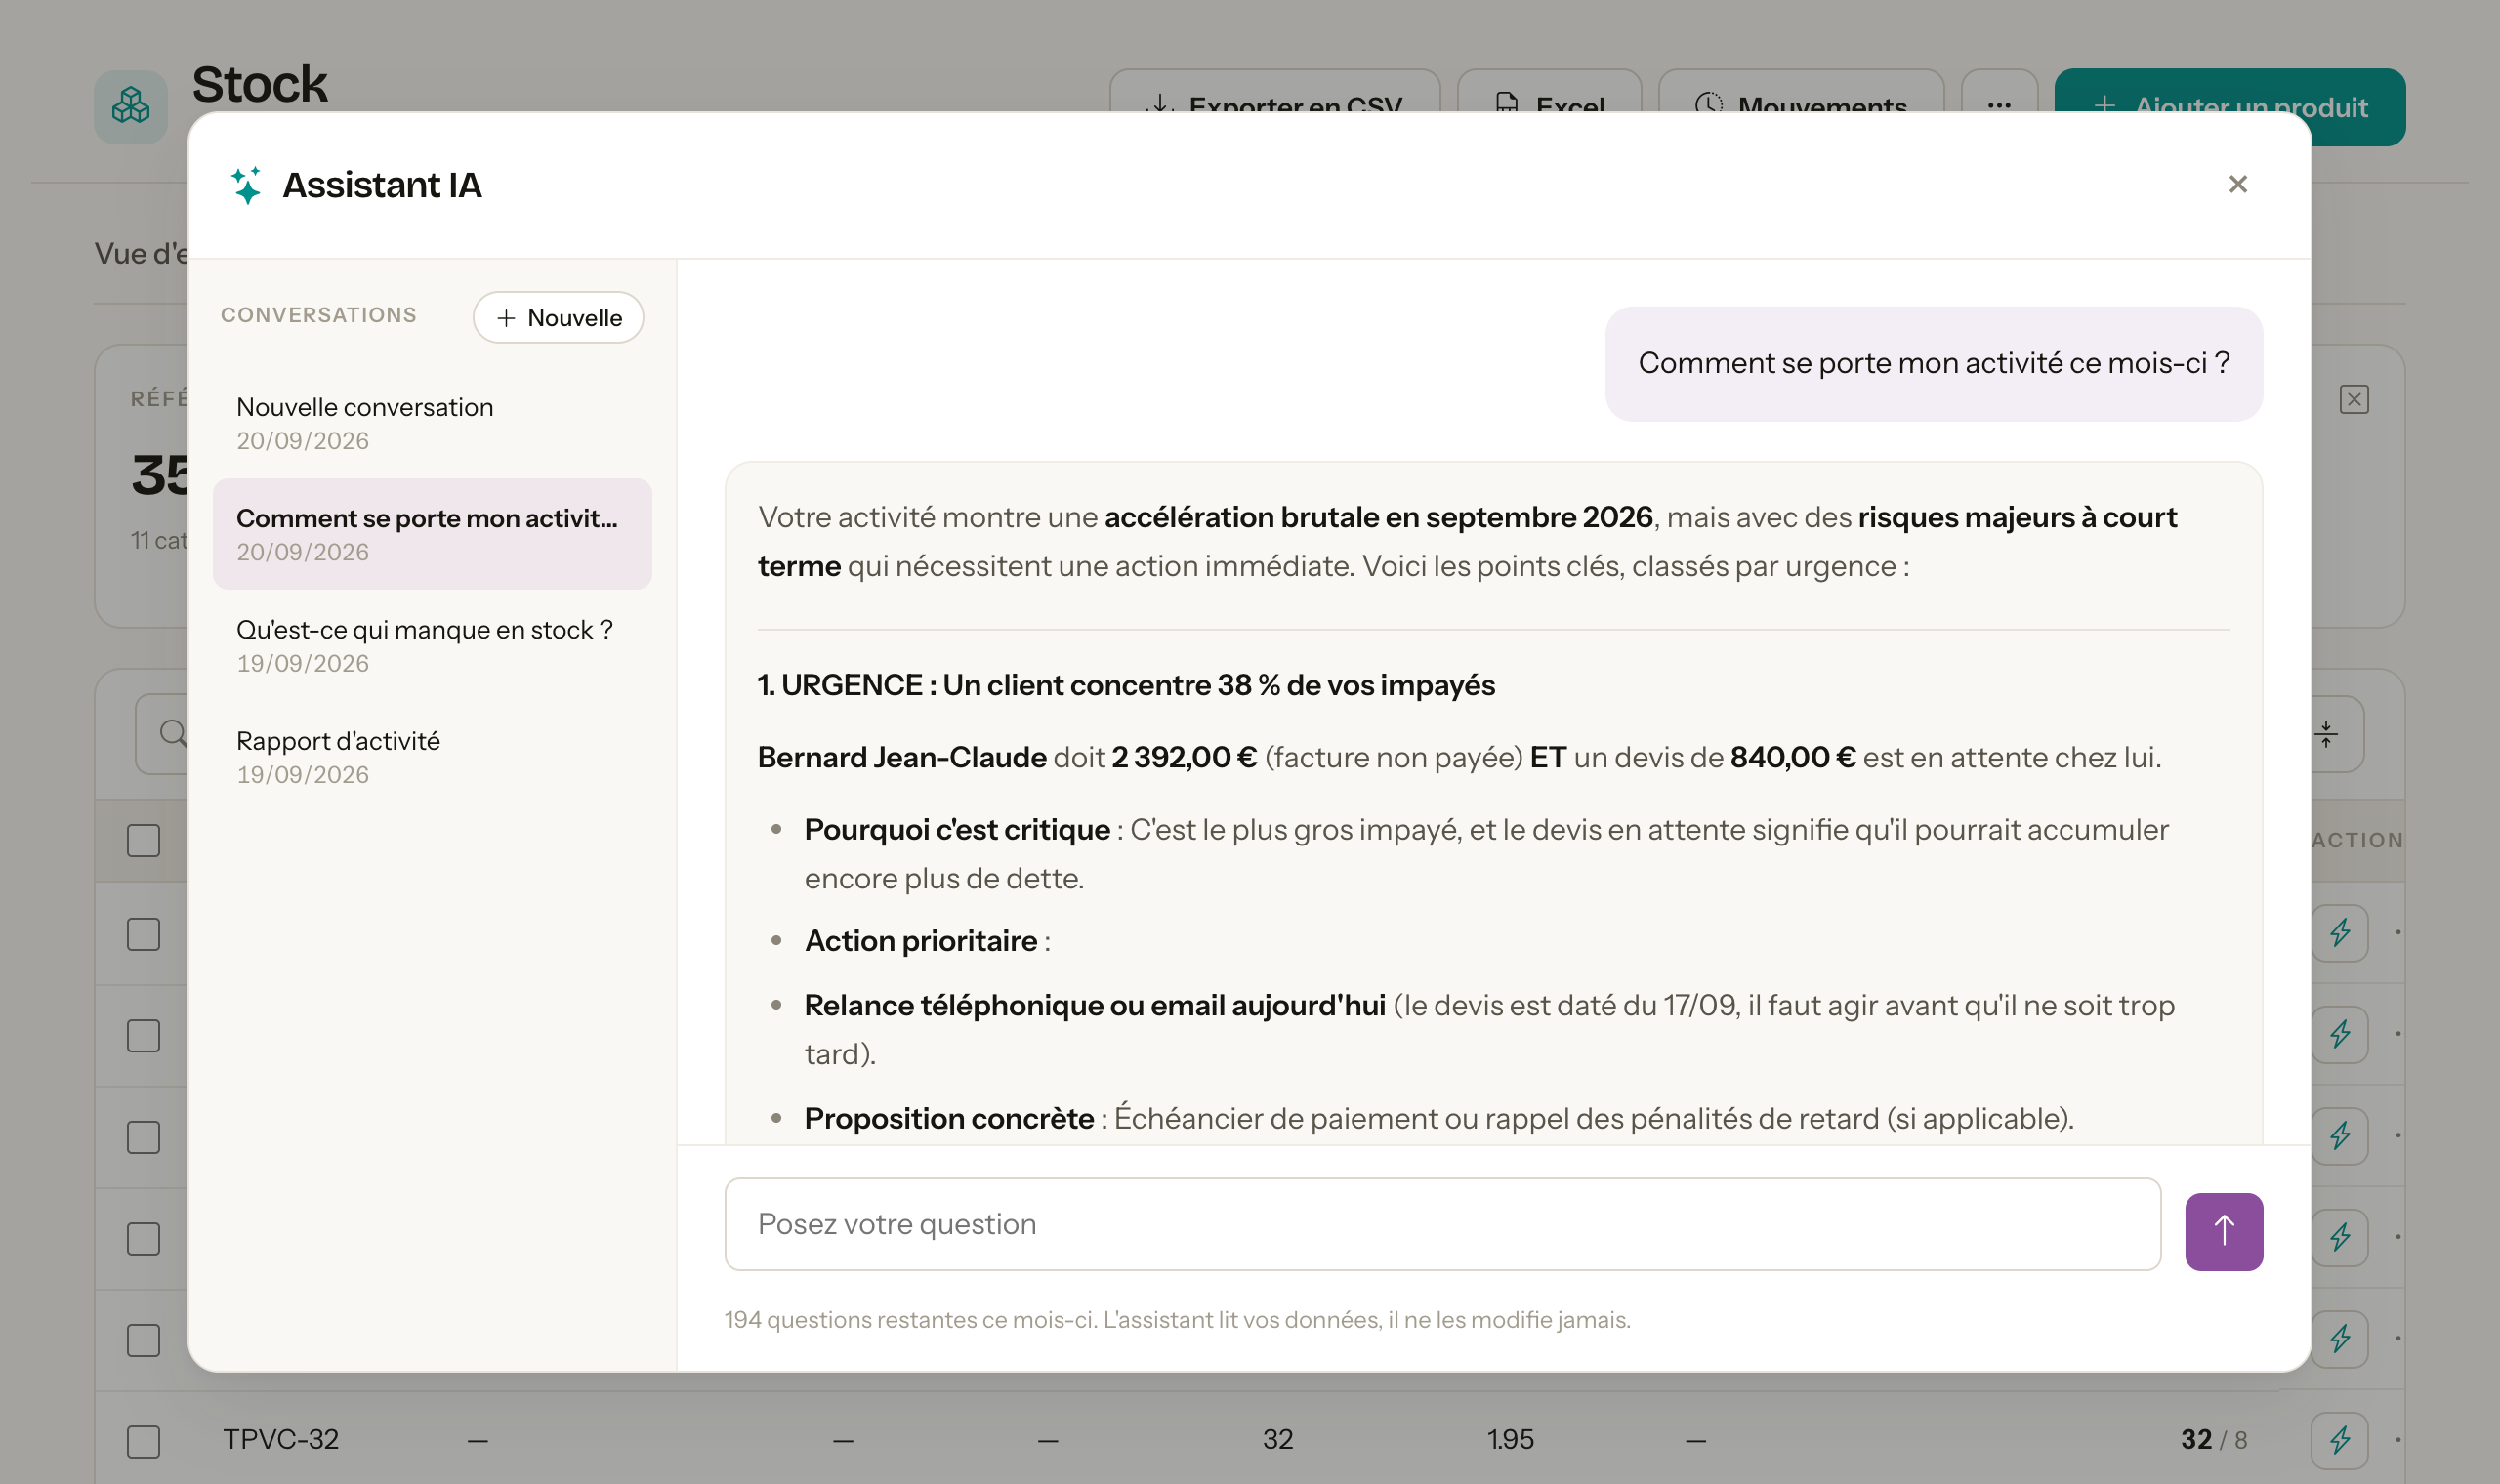Image resolution: width=2500 pixels, height=1484 pixels.
Task: Click the '1. URGENCE' heading in the reply
Action: pos(1126,685)
